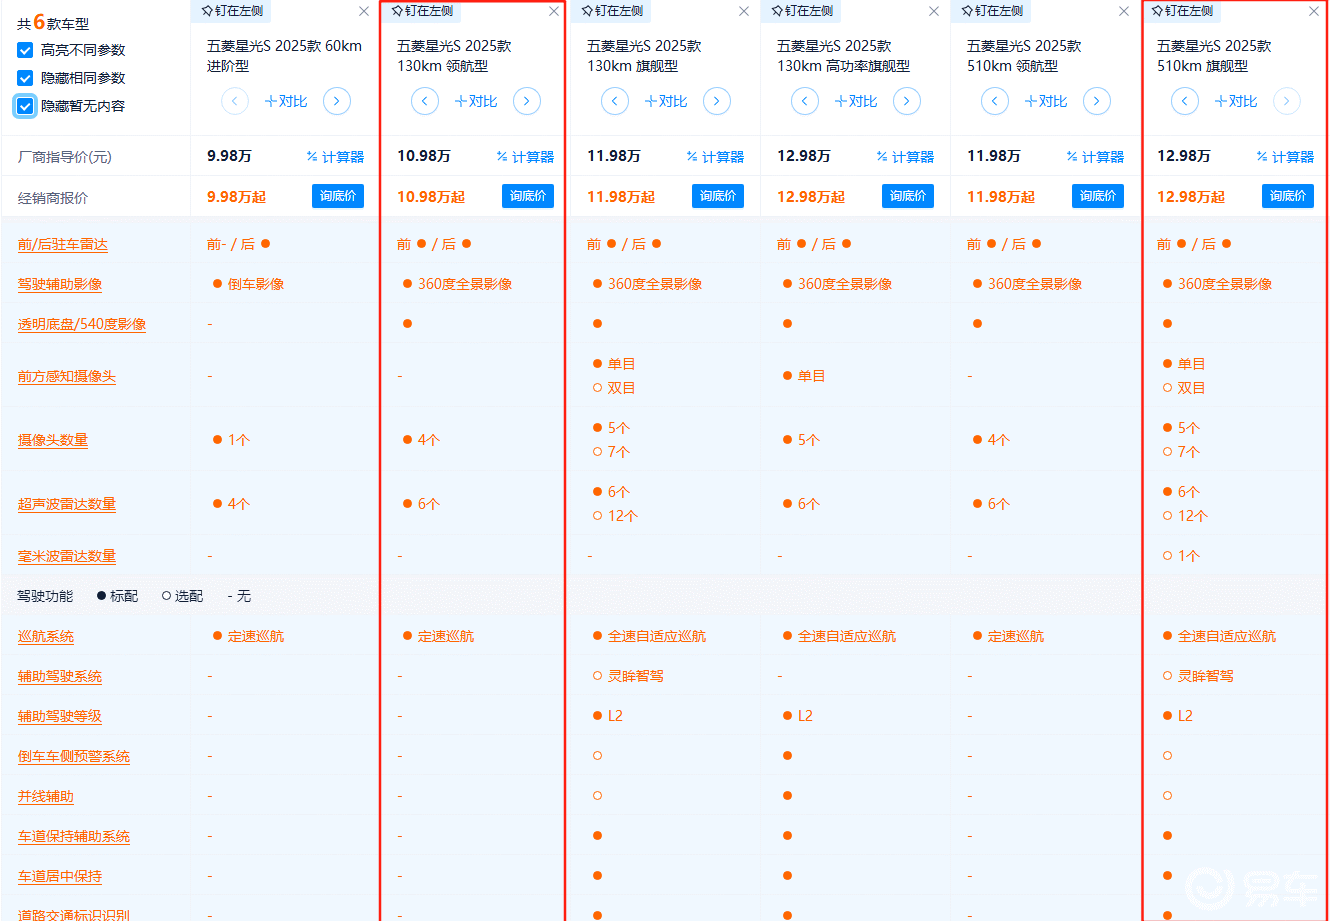The image size is (1330, 921).
Task: Toggle 高亮不同参数 checkbox
Action: 25,50
